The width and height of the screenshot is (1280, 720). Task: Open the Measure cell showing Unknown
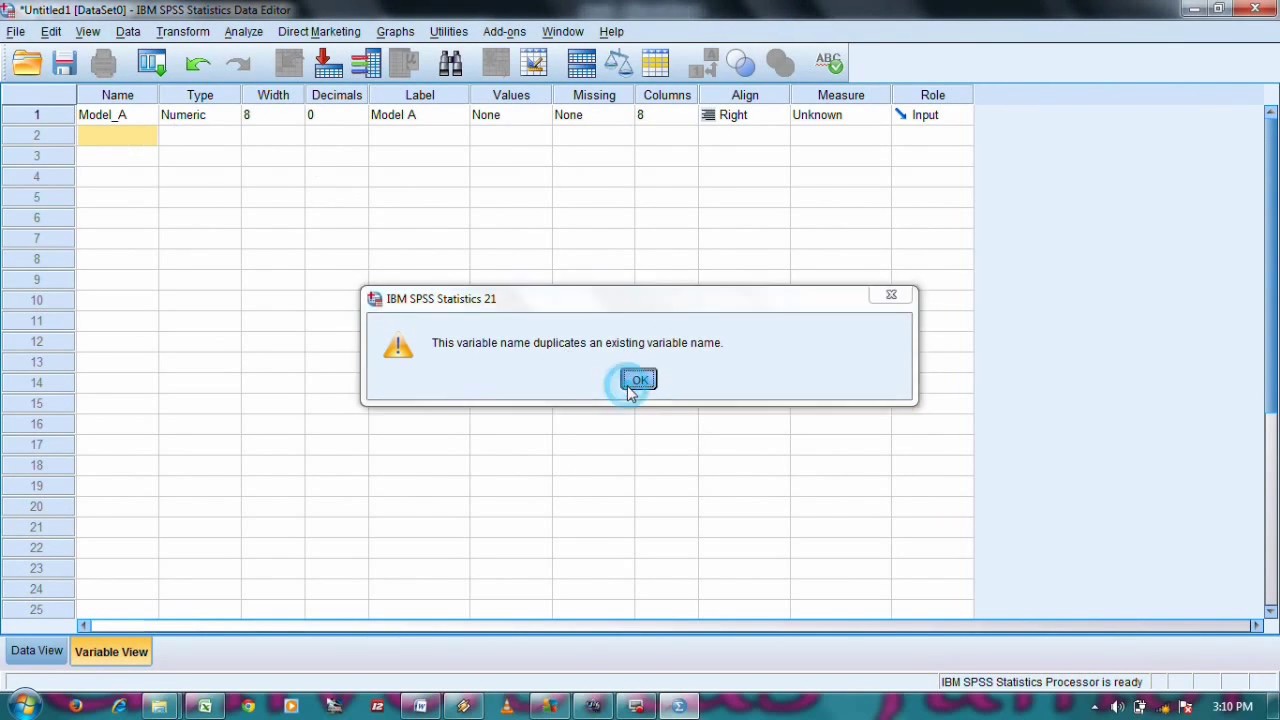(841, 115)
